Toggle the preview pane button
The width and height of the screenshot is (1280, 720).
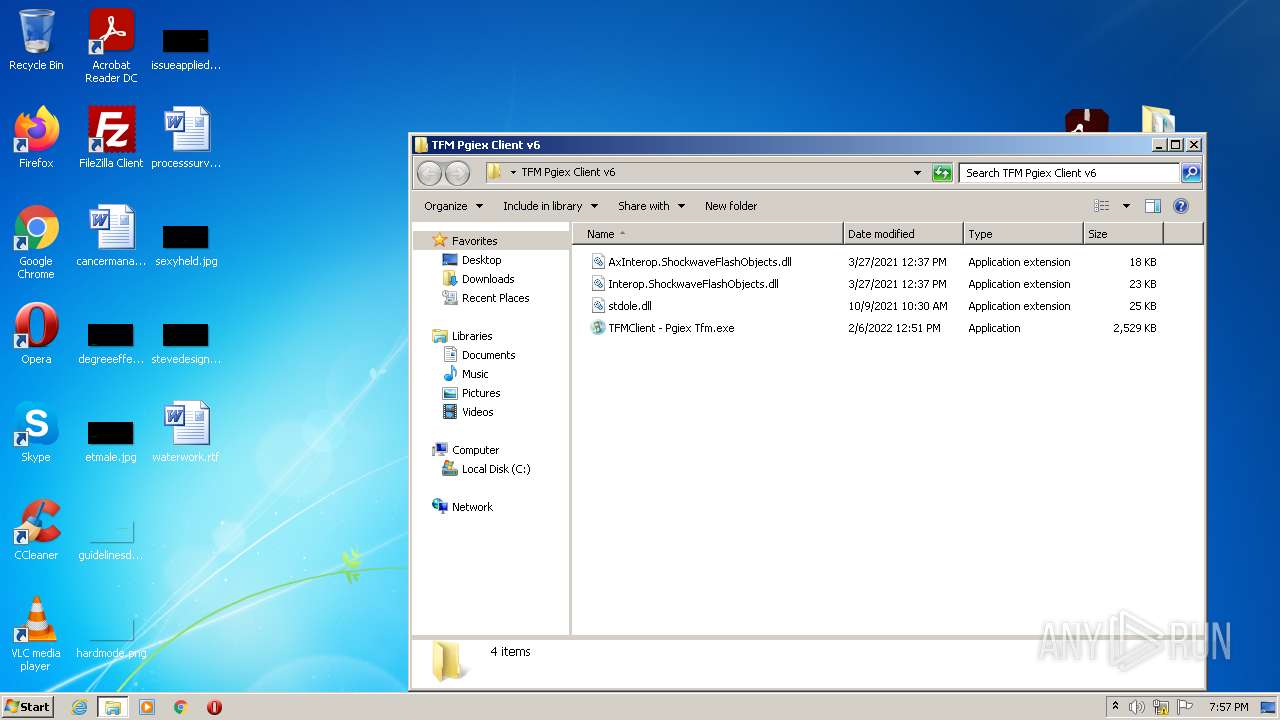(x=1152, y=206)
